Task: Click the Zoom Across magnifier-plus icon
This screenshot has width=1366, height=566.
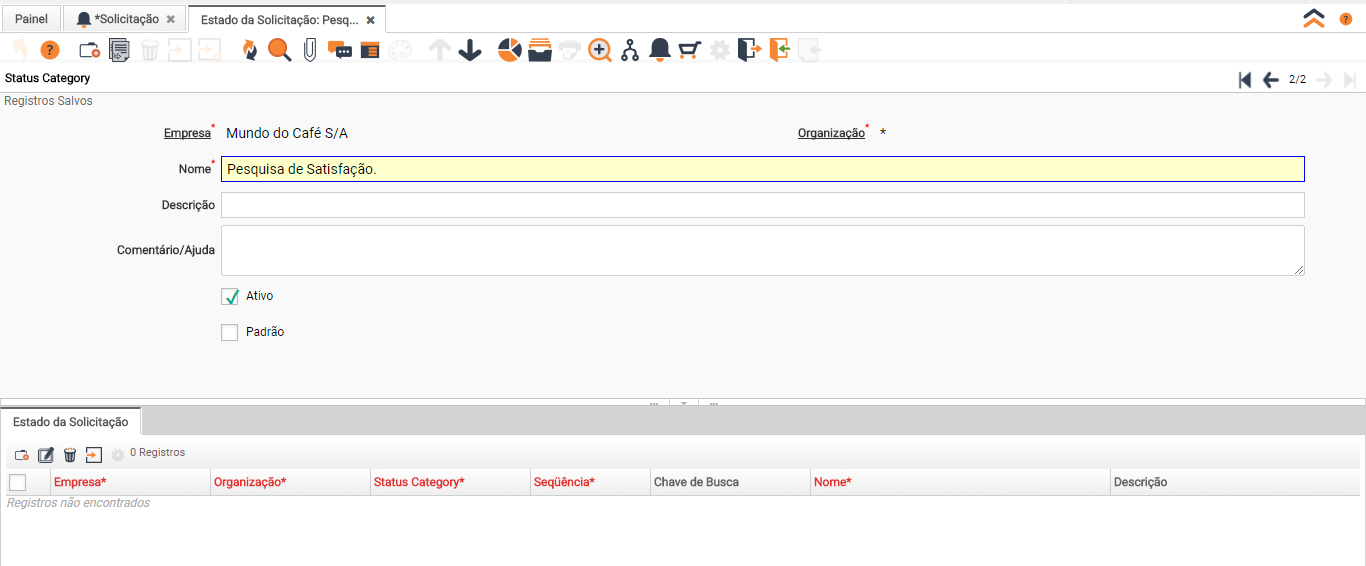Action: 599,50
